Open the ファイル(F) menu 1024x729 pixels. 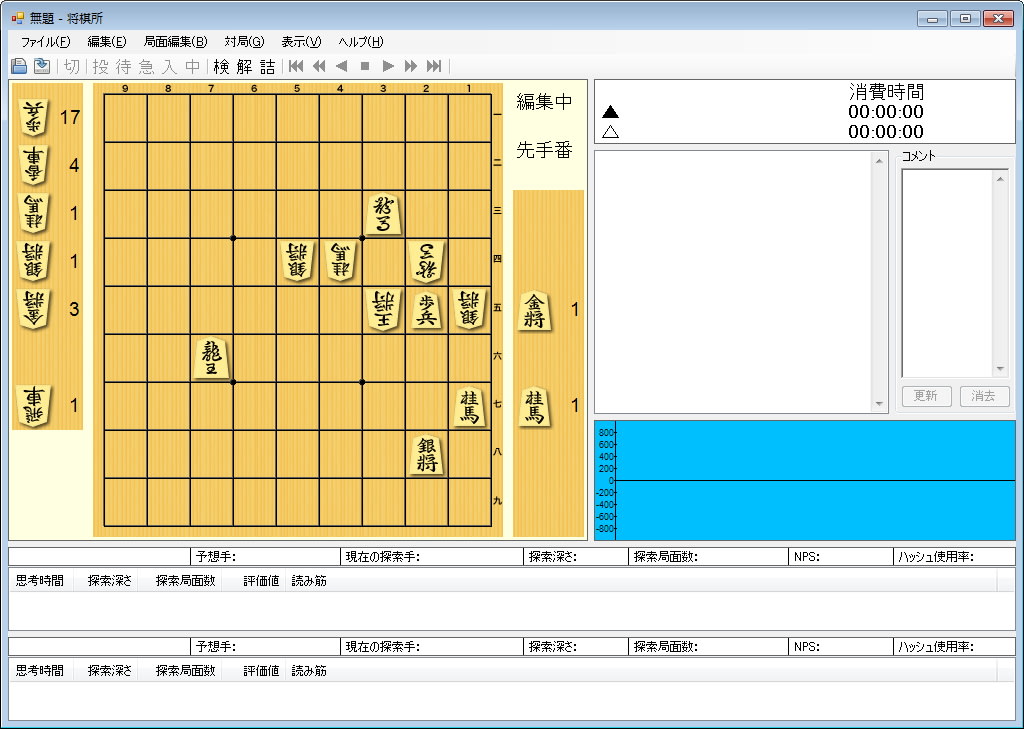click(45, 42)
